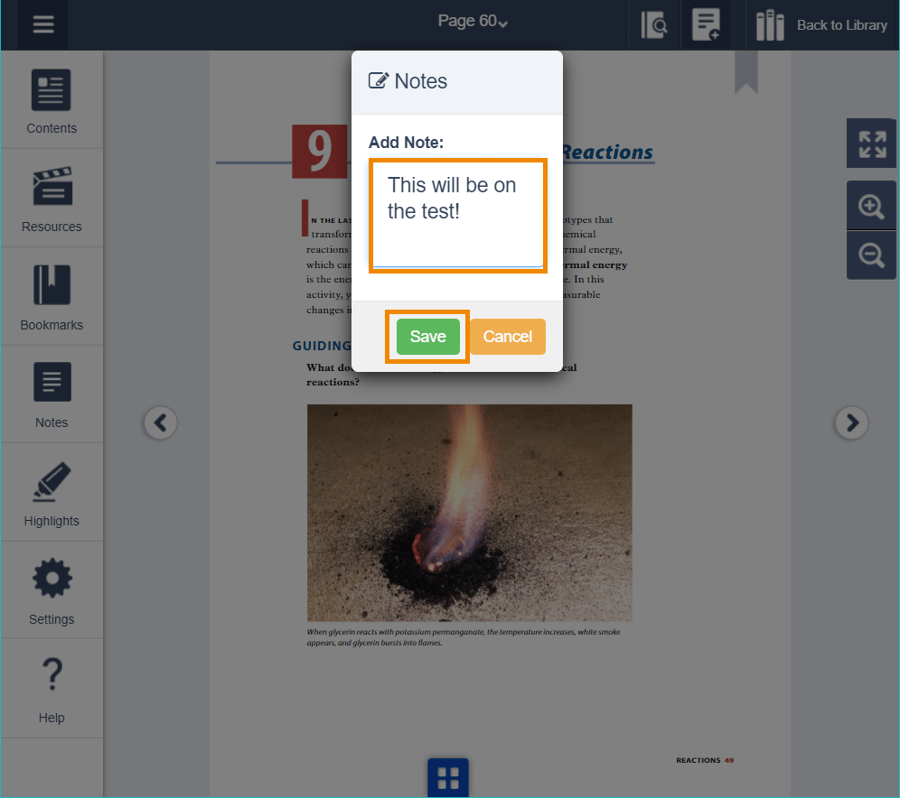900x798 pixels.
Task: Open the Help question mark
Action: pyautogui.click(x=51, y=689)
